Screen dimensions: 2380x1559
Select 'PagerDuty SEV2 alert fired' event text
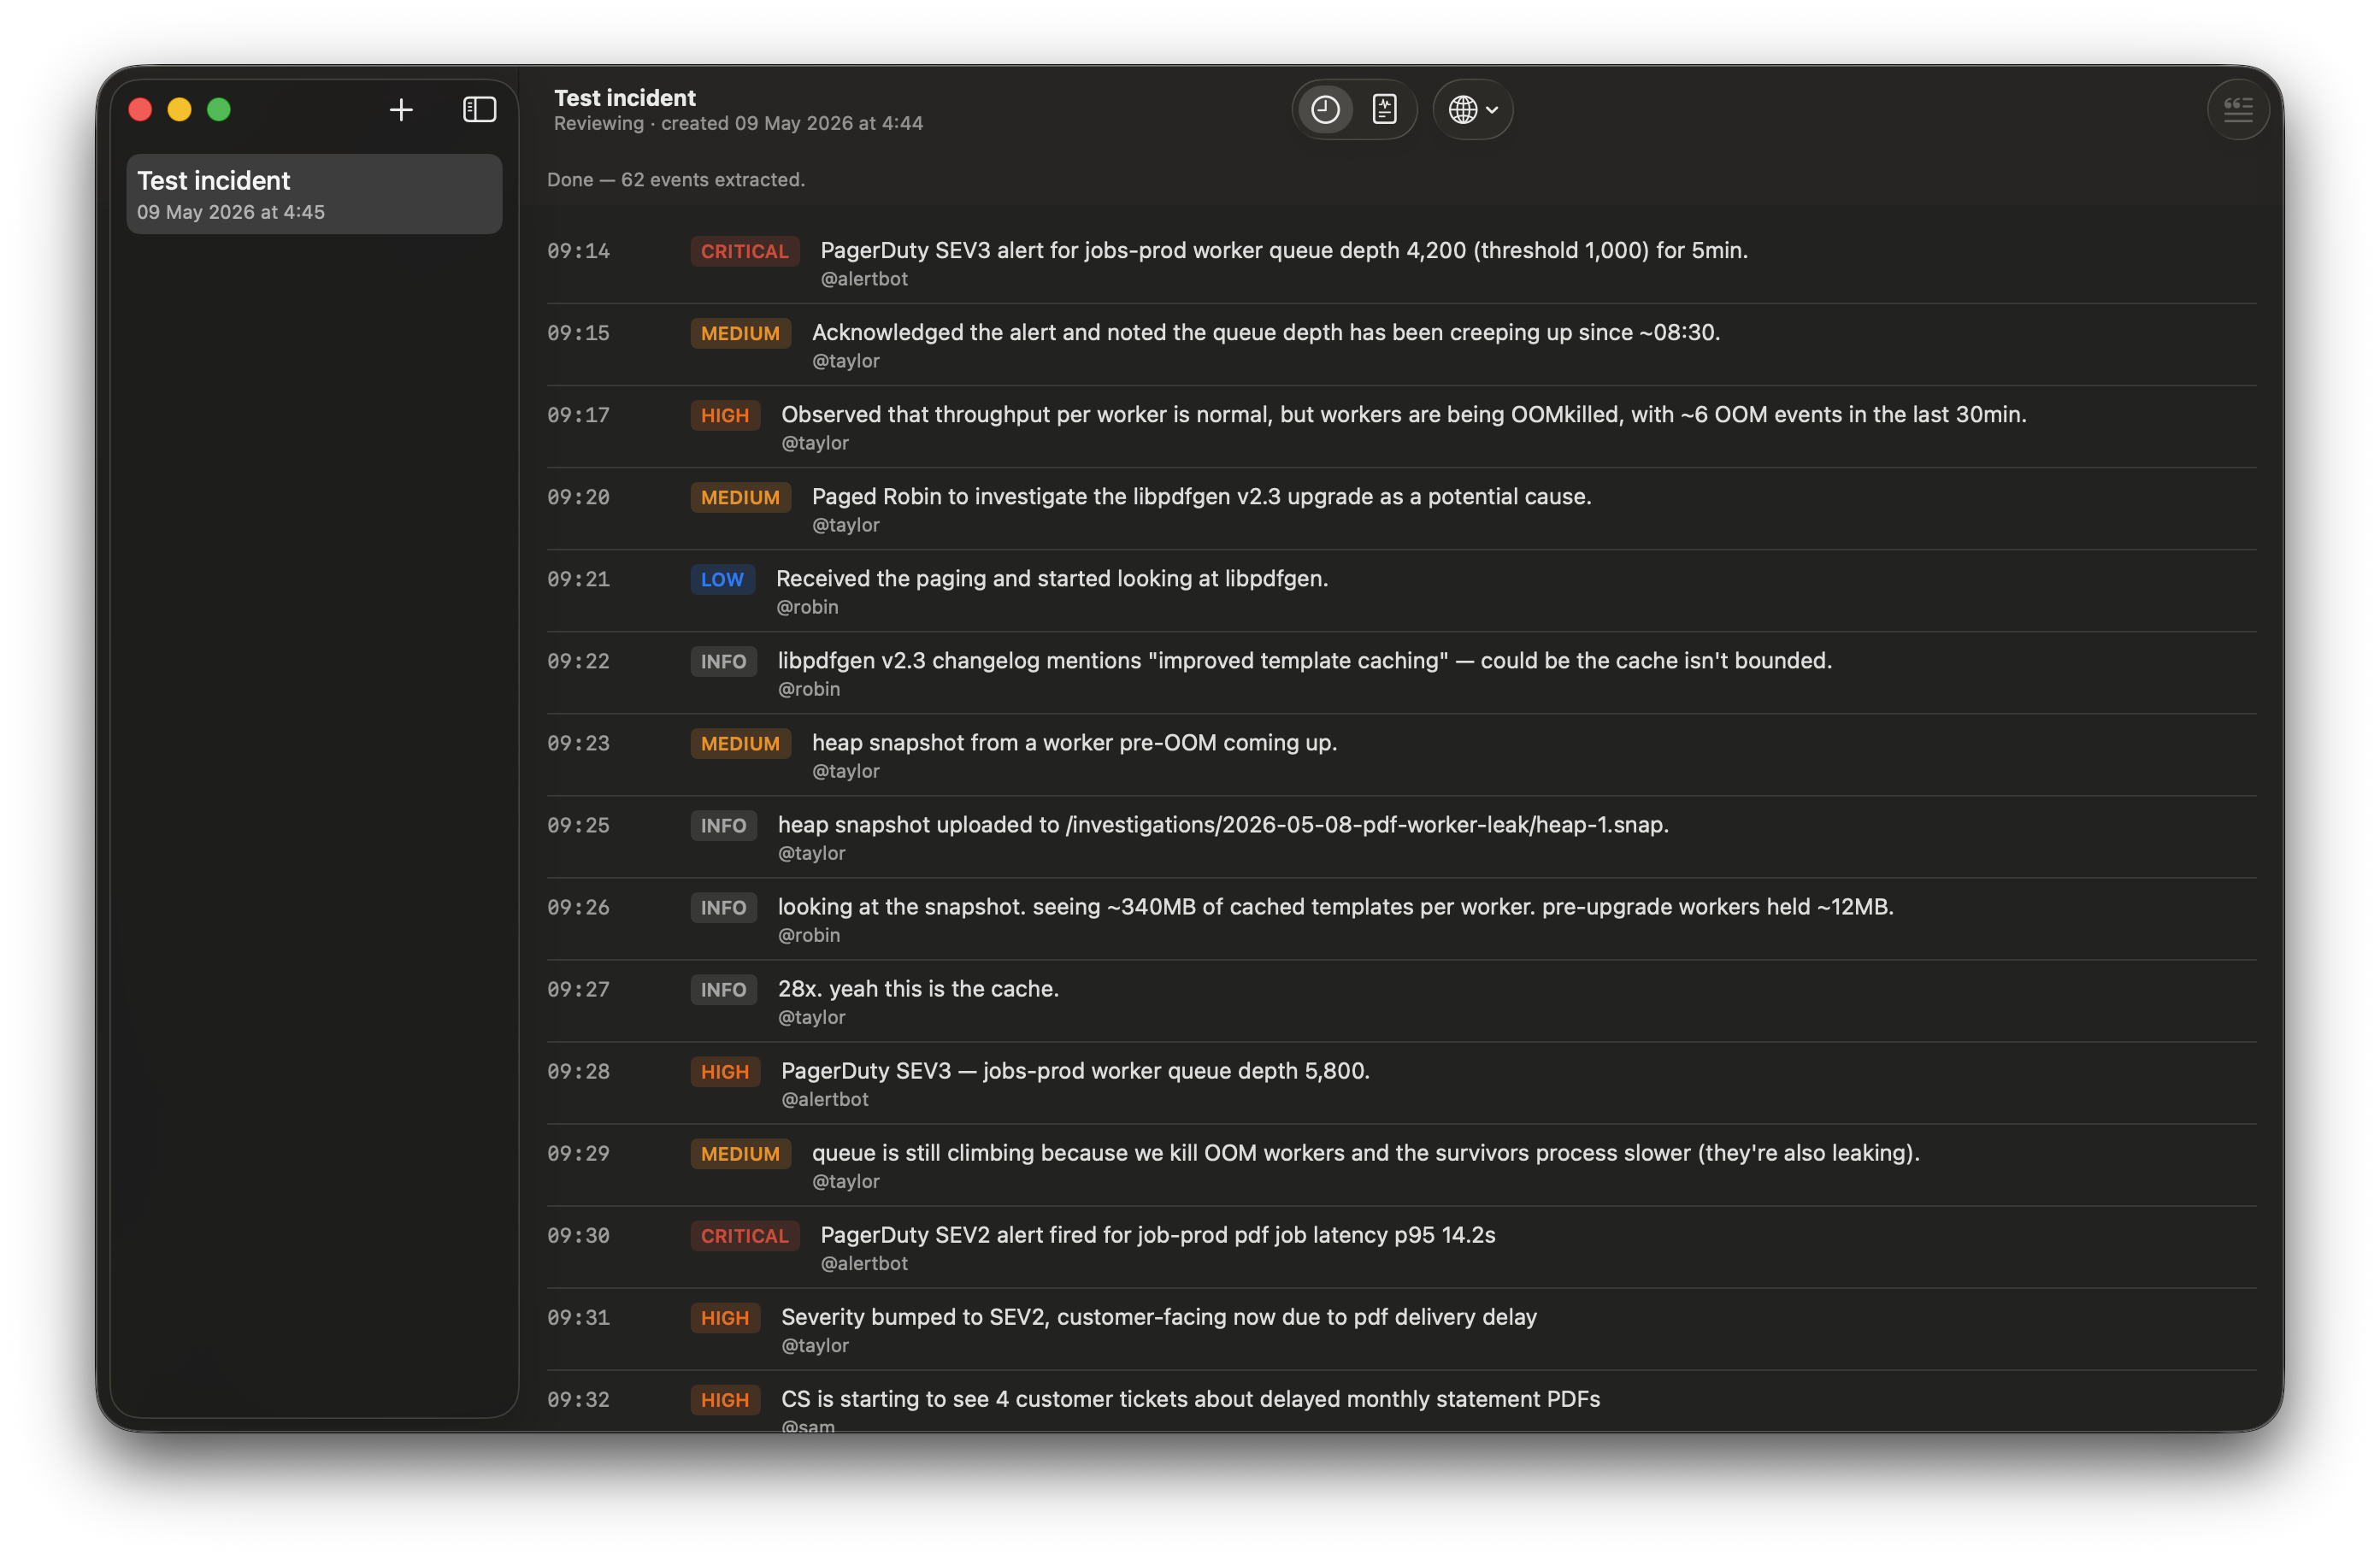1158,1234
